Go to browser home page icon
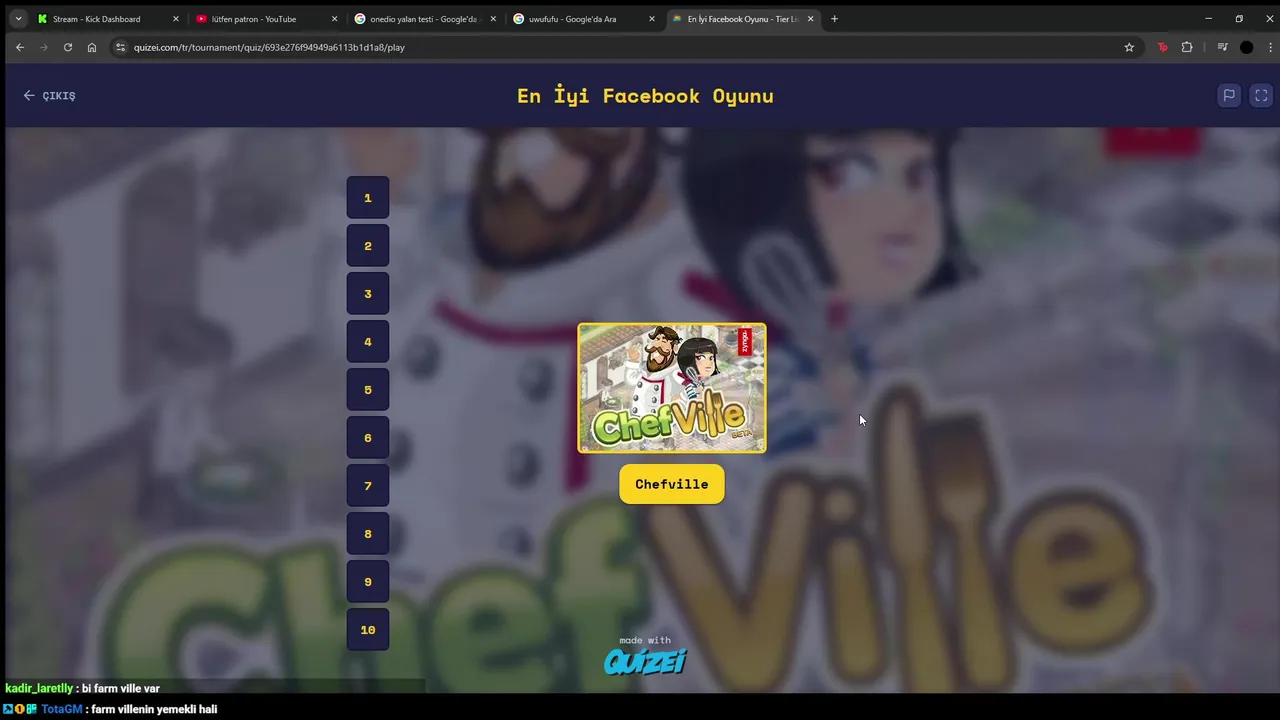The width and height of the screenshot is (1280, 720). click(x=92, y=47)
